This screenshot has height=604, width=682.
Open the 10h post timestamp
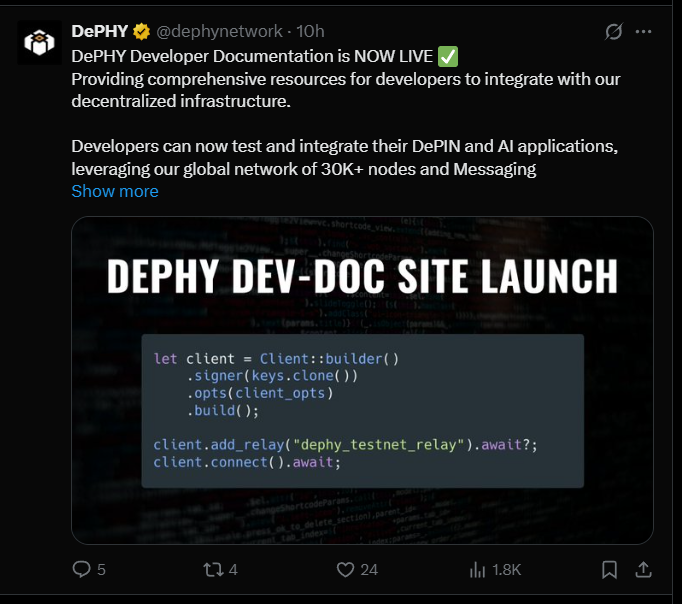click(x=310, y=31)
